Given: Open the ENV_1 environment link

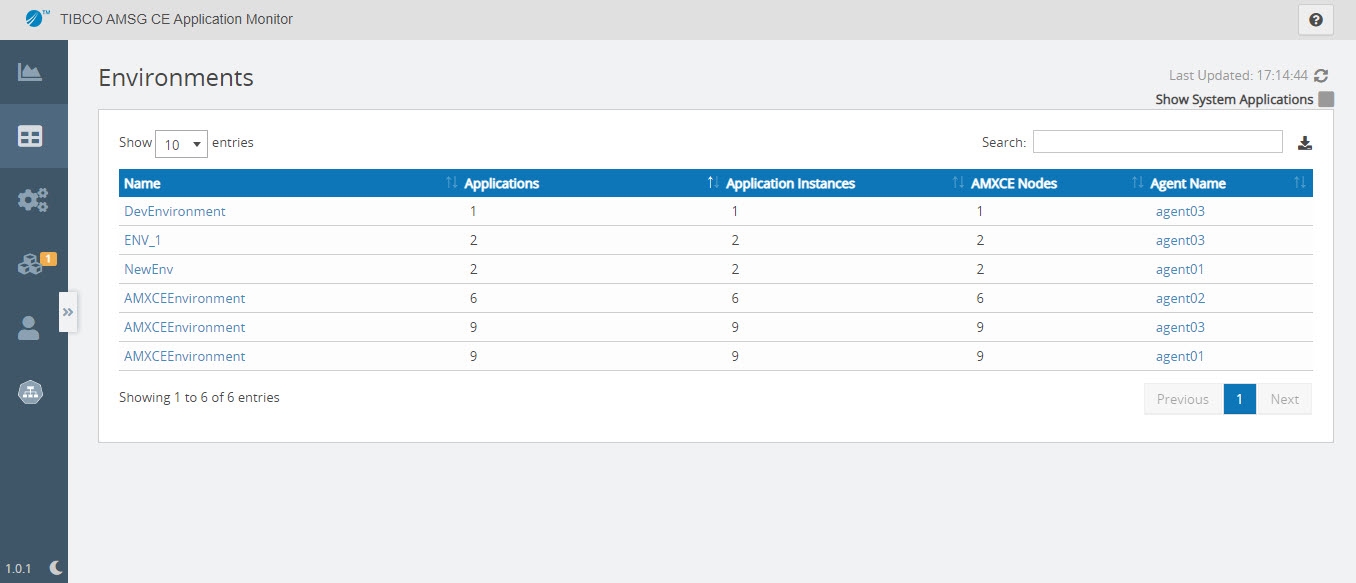Looking at the screenshot, I should coord(143,240).
